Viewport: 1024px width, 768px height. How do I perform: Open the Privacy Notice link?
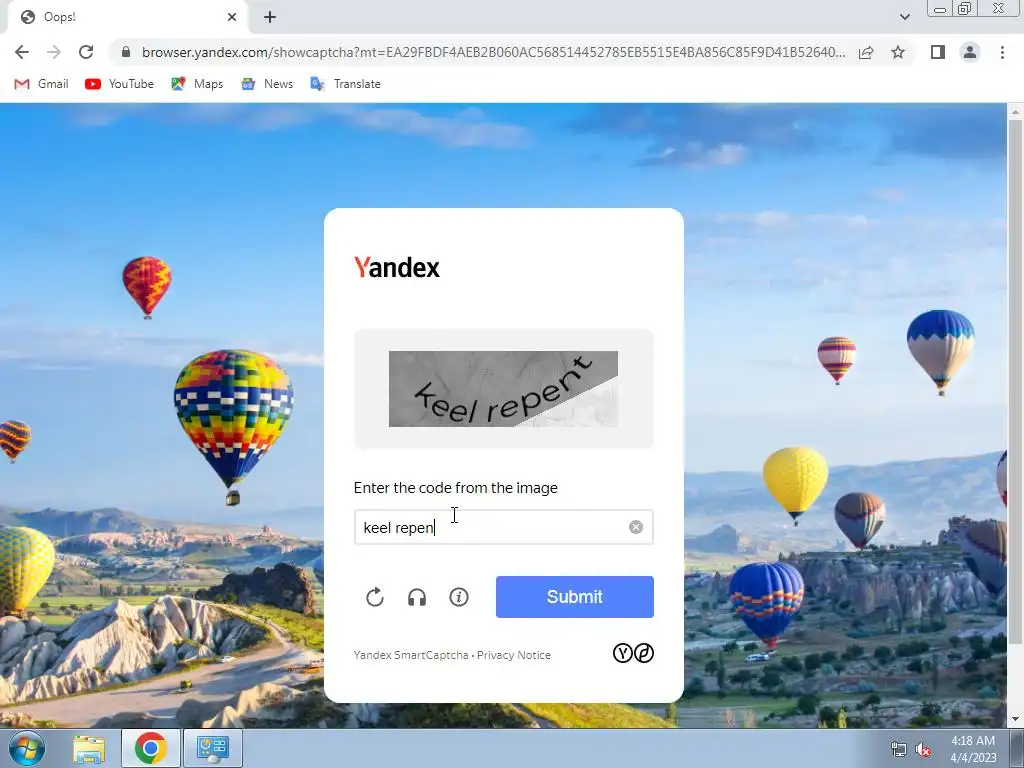(514, 655)
